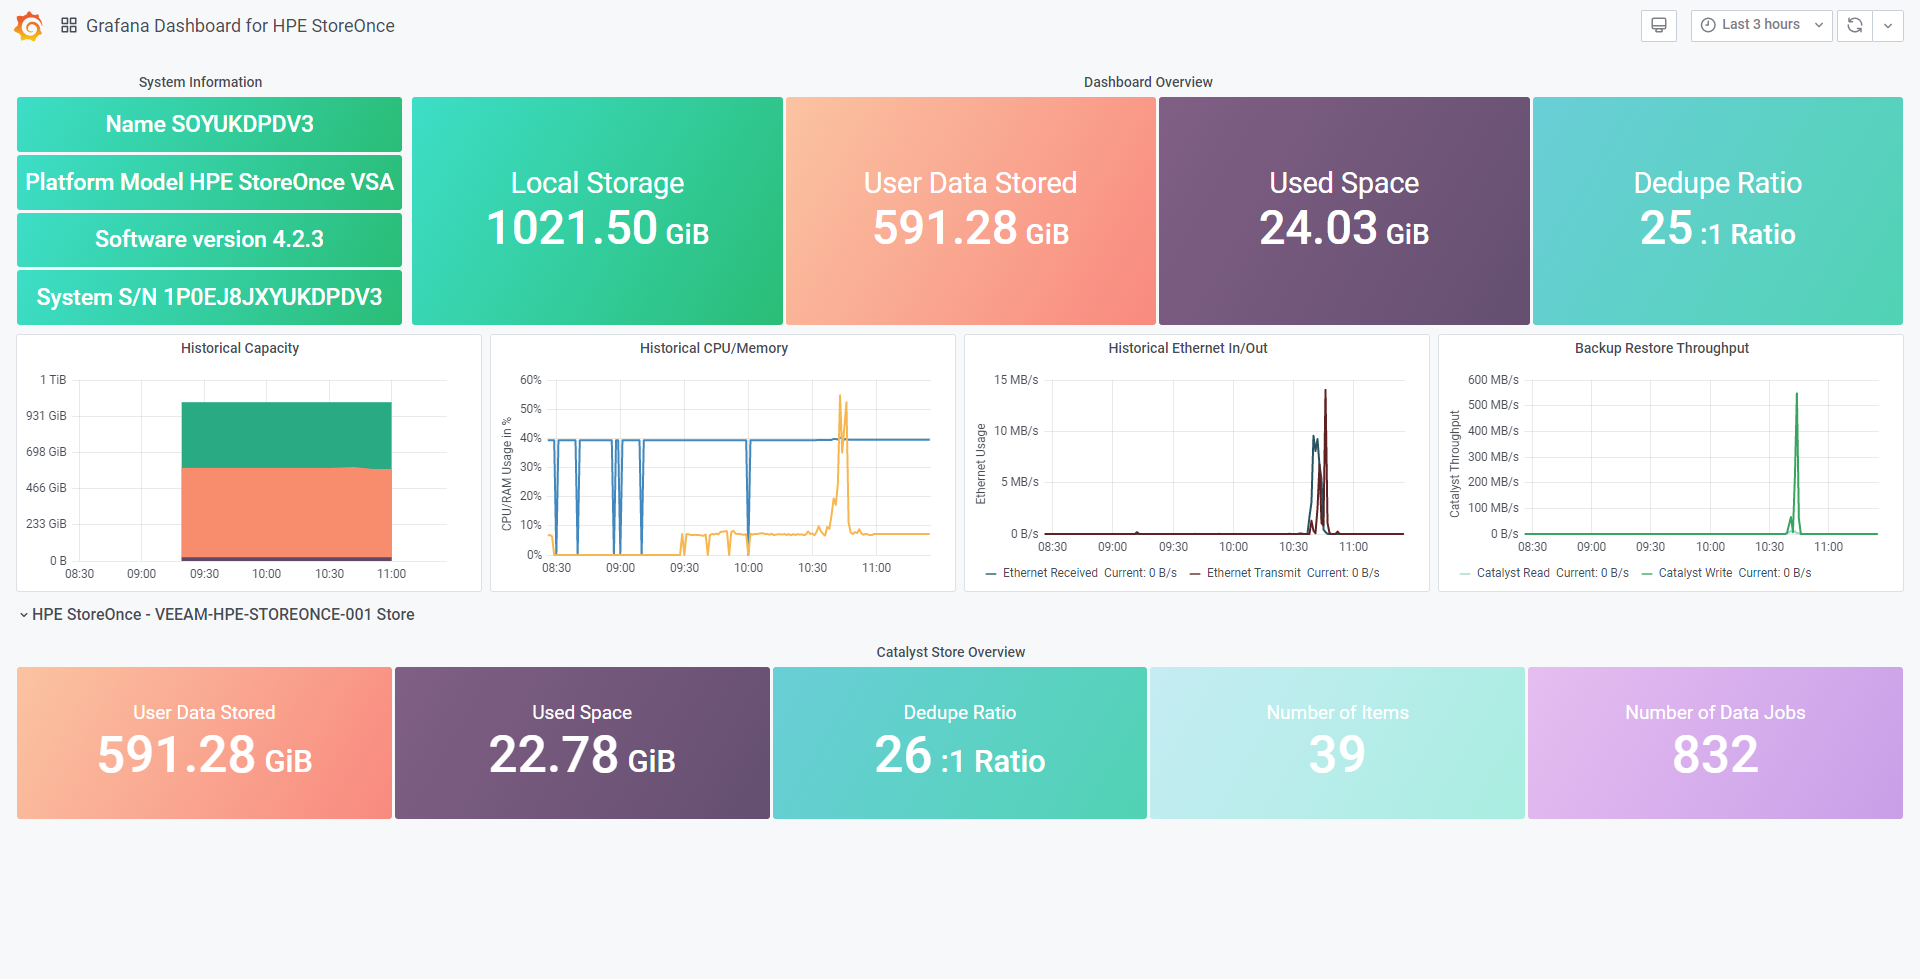Click the dashboards grid icon beside title

69,26
